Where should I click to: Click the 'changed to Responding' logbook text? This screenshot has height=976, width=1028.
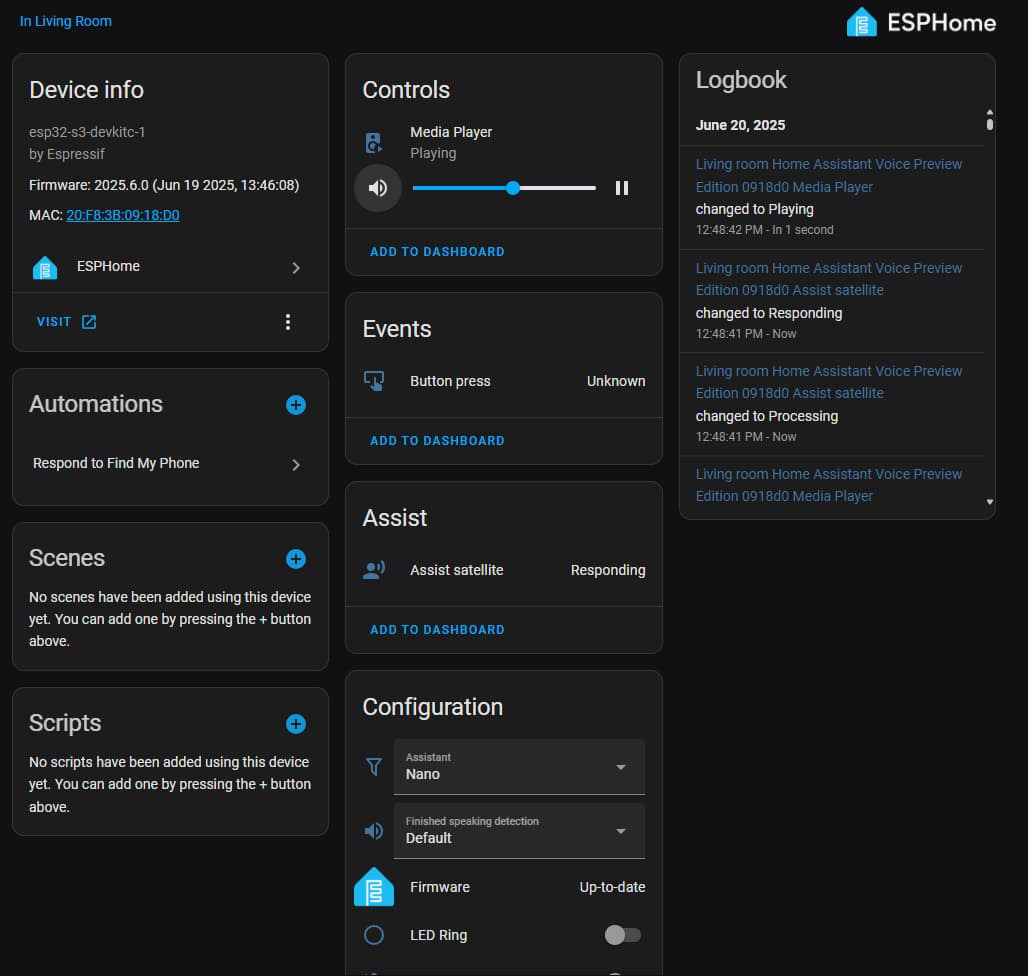tap(769, 313)
